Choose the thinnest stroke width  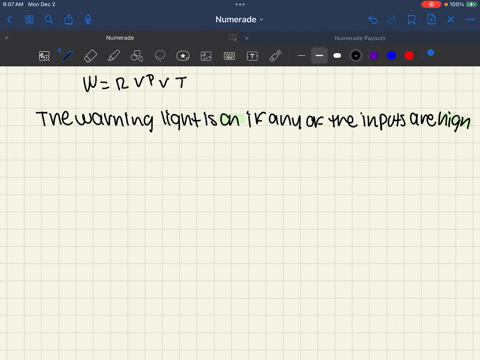301,56
